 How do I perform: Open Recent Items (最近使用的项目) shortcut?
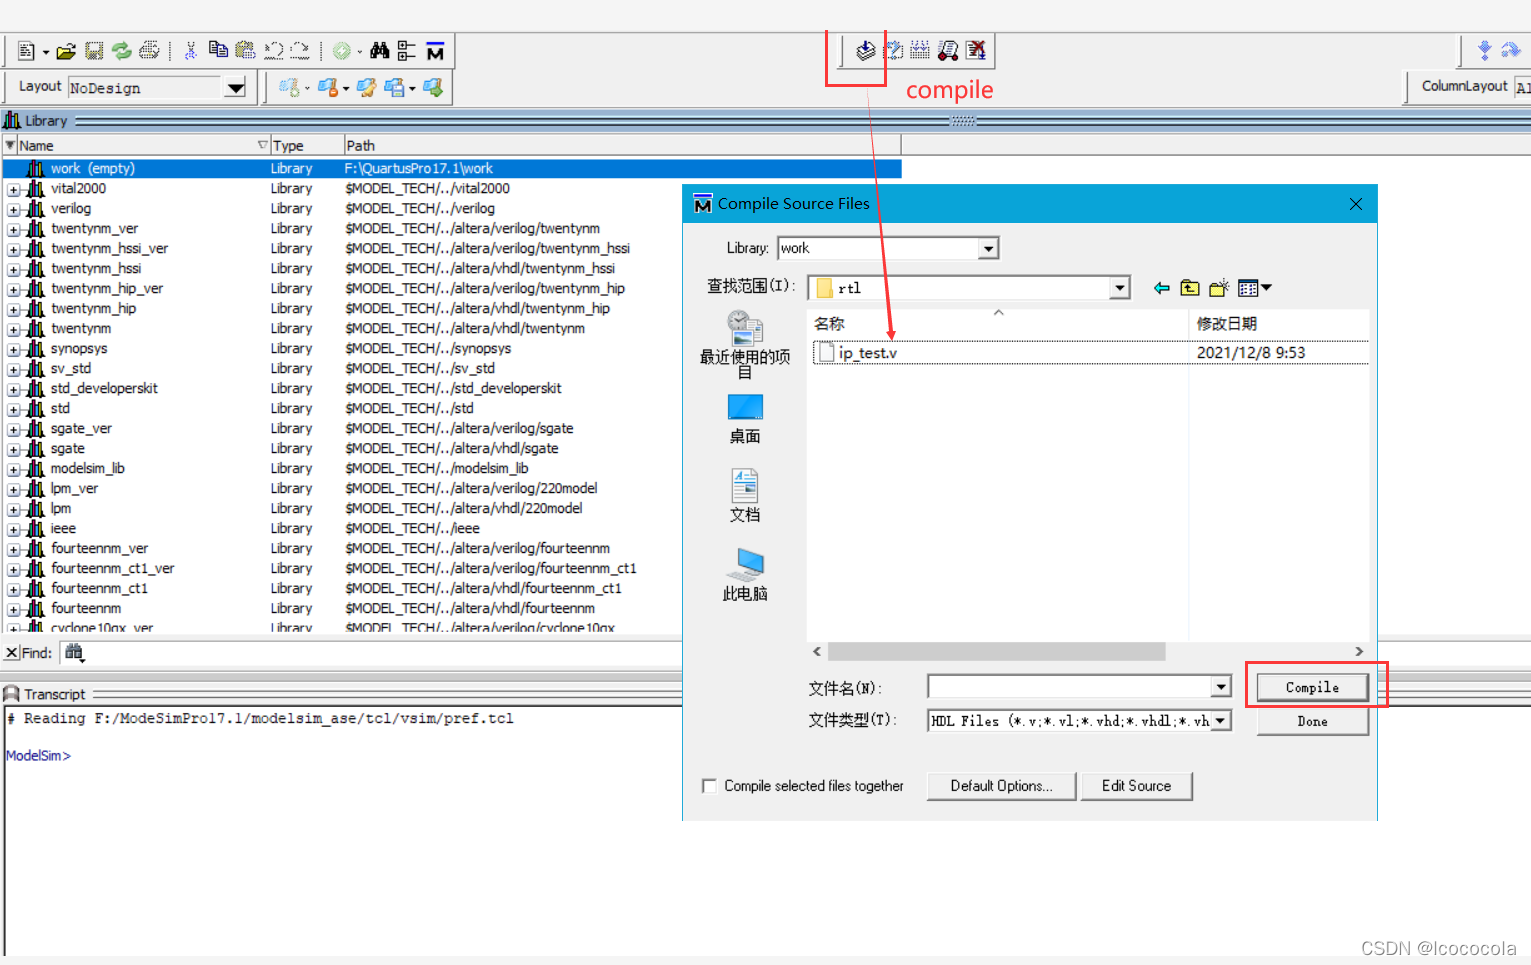pyautogui.click(x=745, y=345)
